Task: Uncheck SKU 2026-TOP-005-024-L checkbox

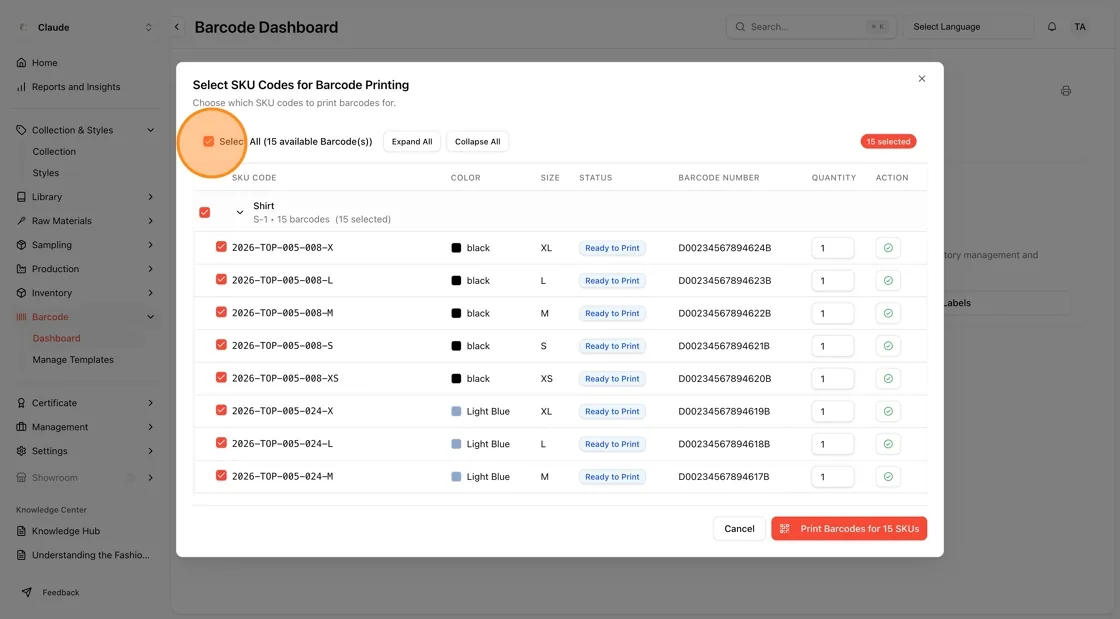Action: coord(221,443)
